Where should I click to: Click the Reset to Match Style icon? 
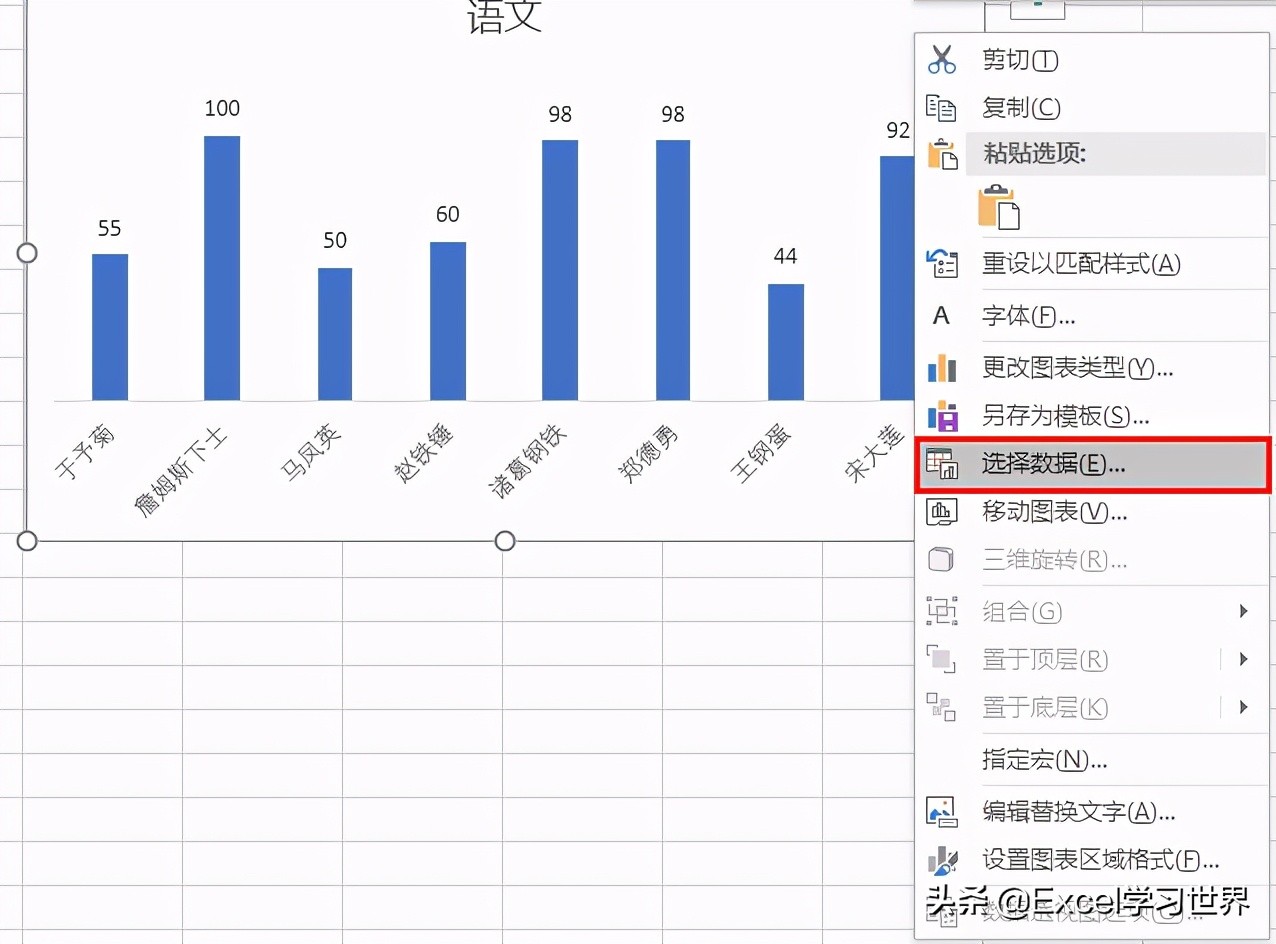pyautogui.click(x=942, y=264)
